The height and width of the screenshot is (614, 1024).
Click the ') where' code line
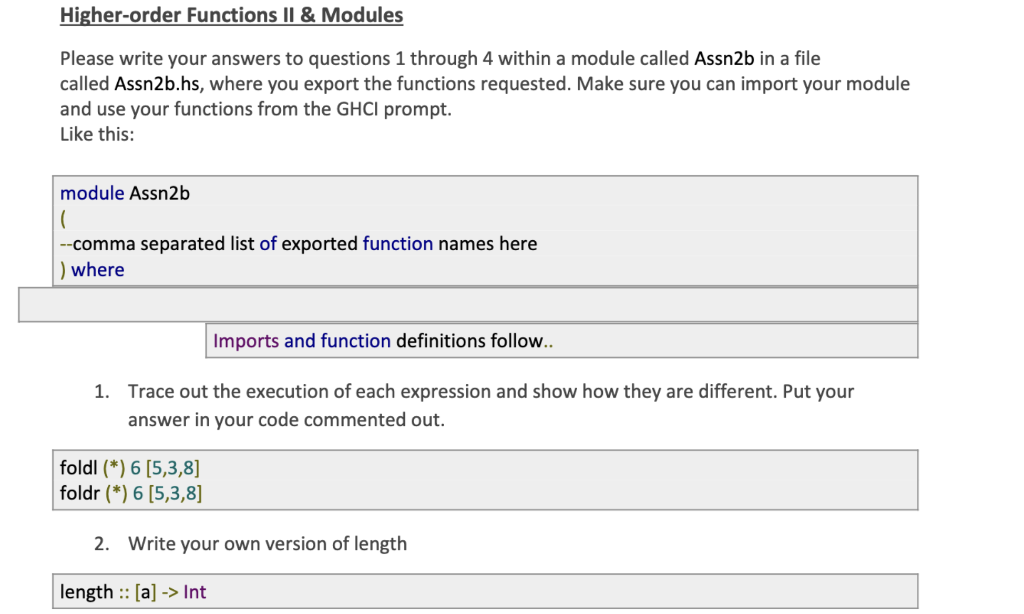tap(93, 270)
